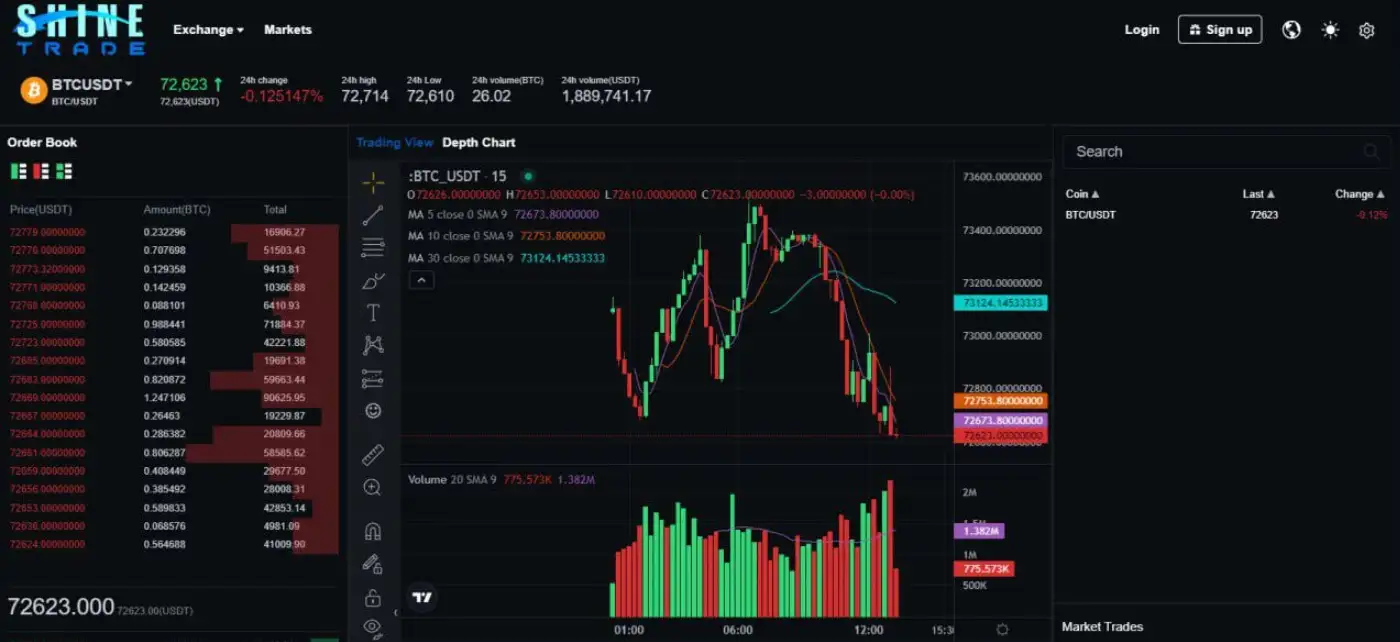The image size is (1400, 642).
Task: Switch to the Depth Chart tab
Action: (479, 143)
